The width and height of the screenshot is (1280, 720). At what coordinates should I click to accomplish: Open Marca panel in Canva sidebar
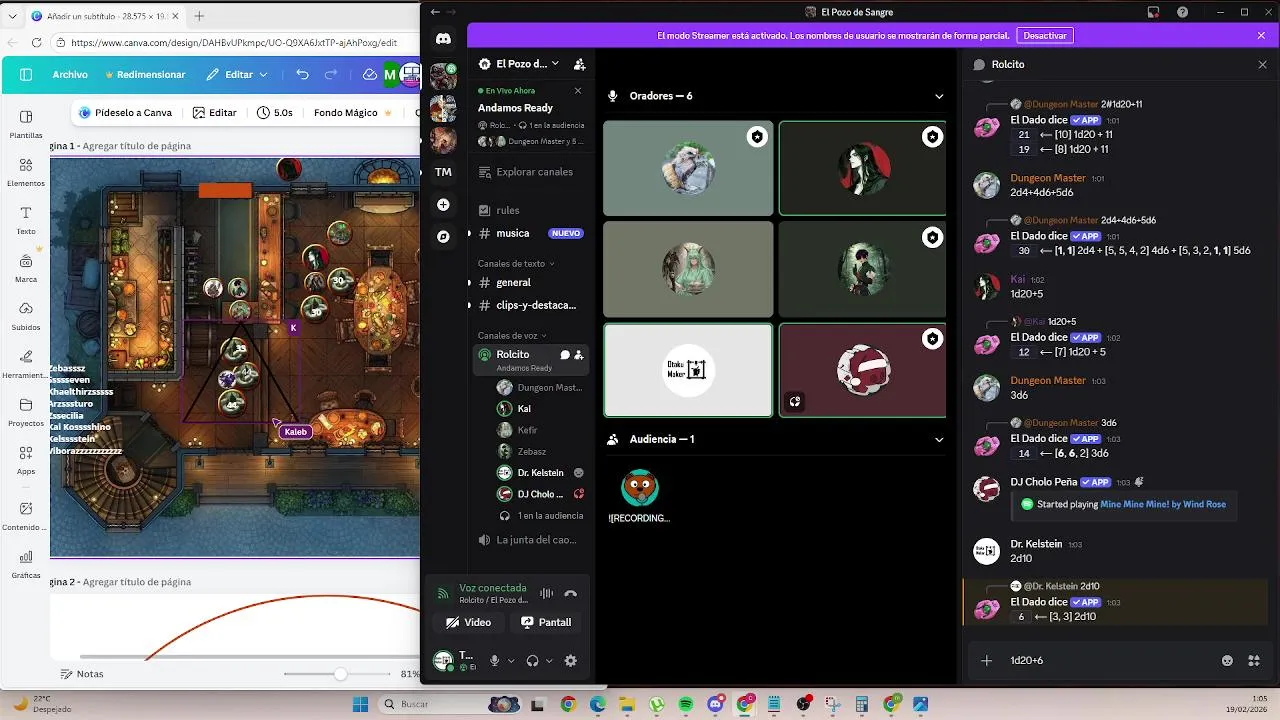pos(26,267)
